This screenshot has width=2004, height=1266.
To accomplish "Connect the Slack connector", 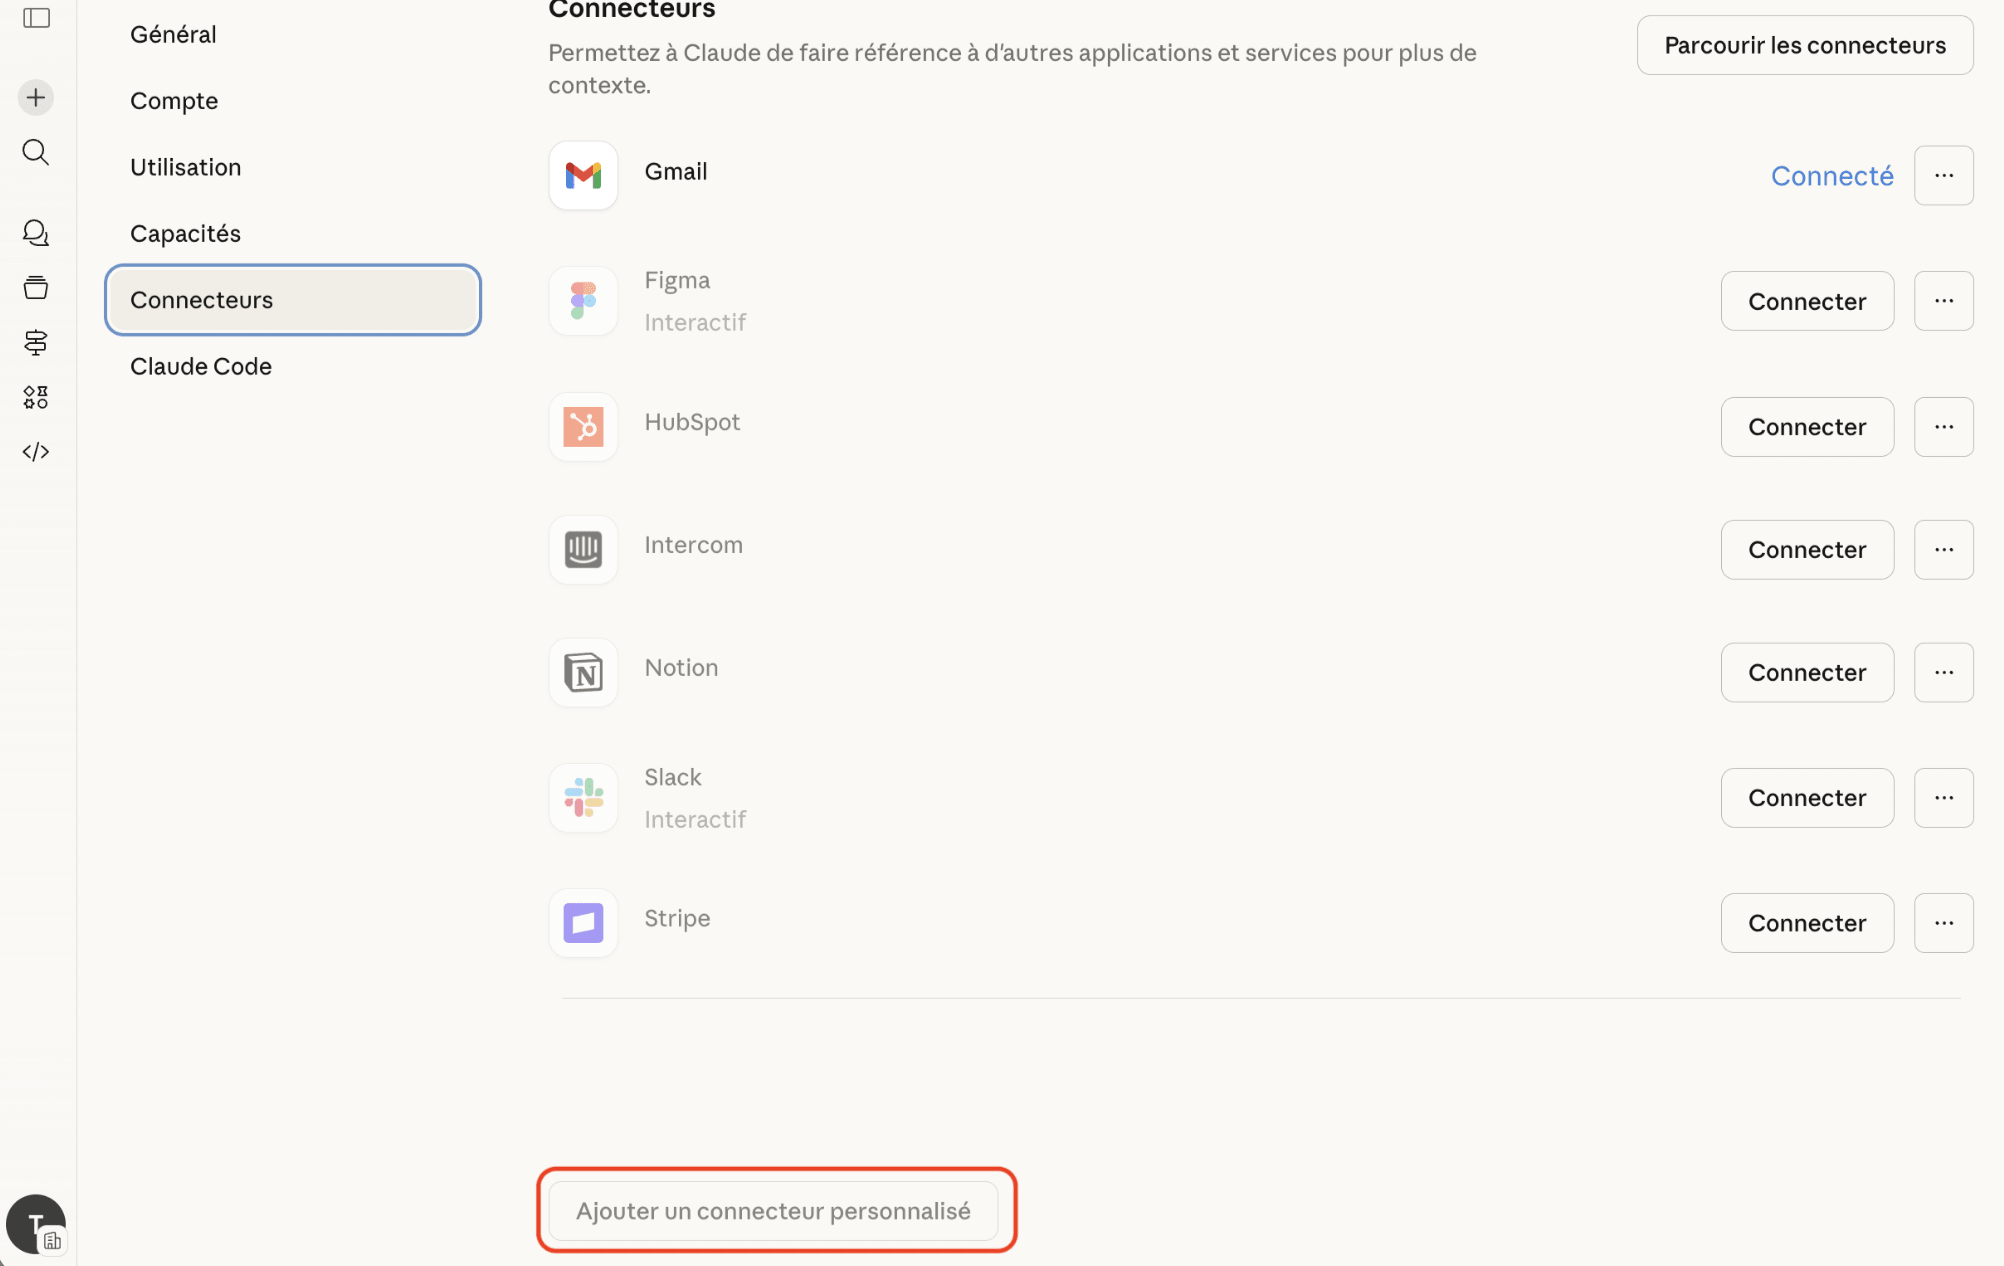I will pos(1807,798).
